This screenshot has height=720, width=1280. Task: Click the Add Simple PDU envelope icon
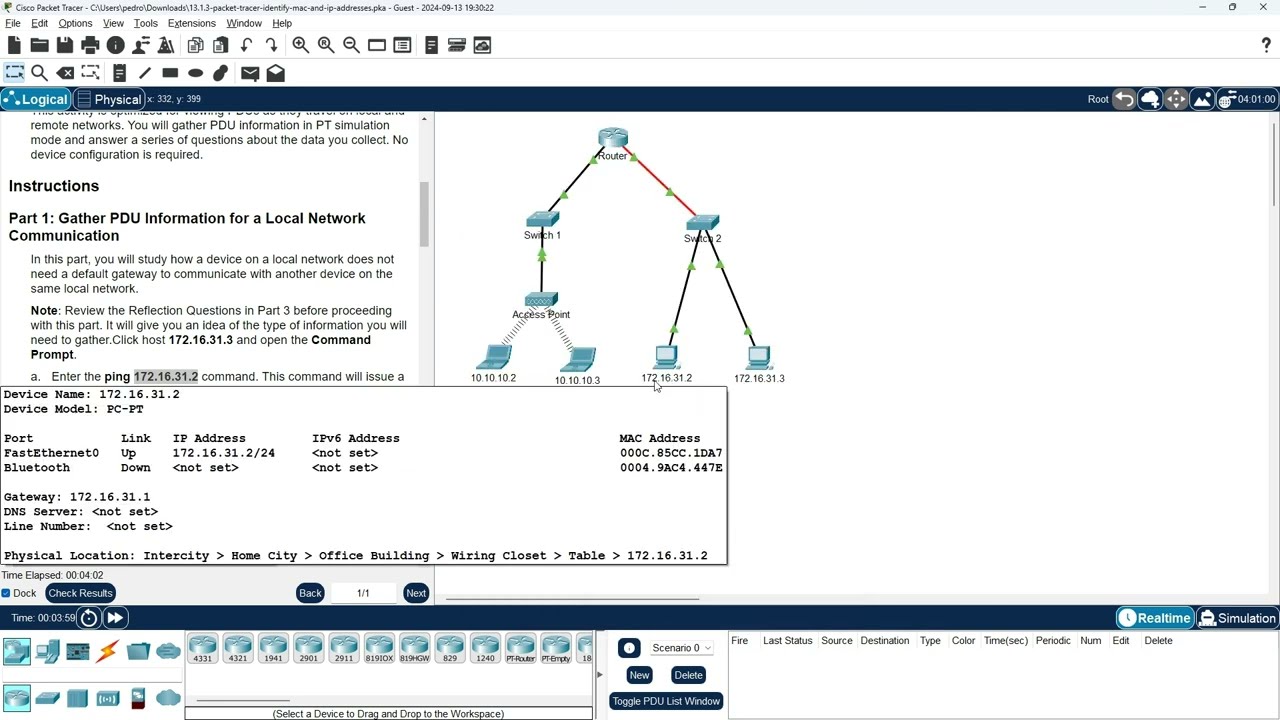(x=250, y=73)
